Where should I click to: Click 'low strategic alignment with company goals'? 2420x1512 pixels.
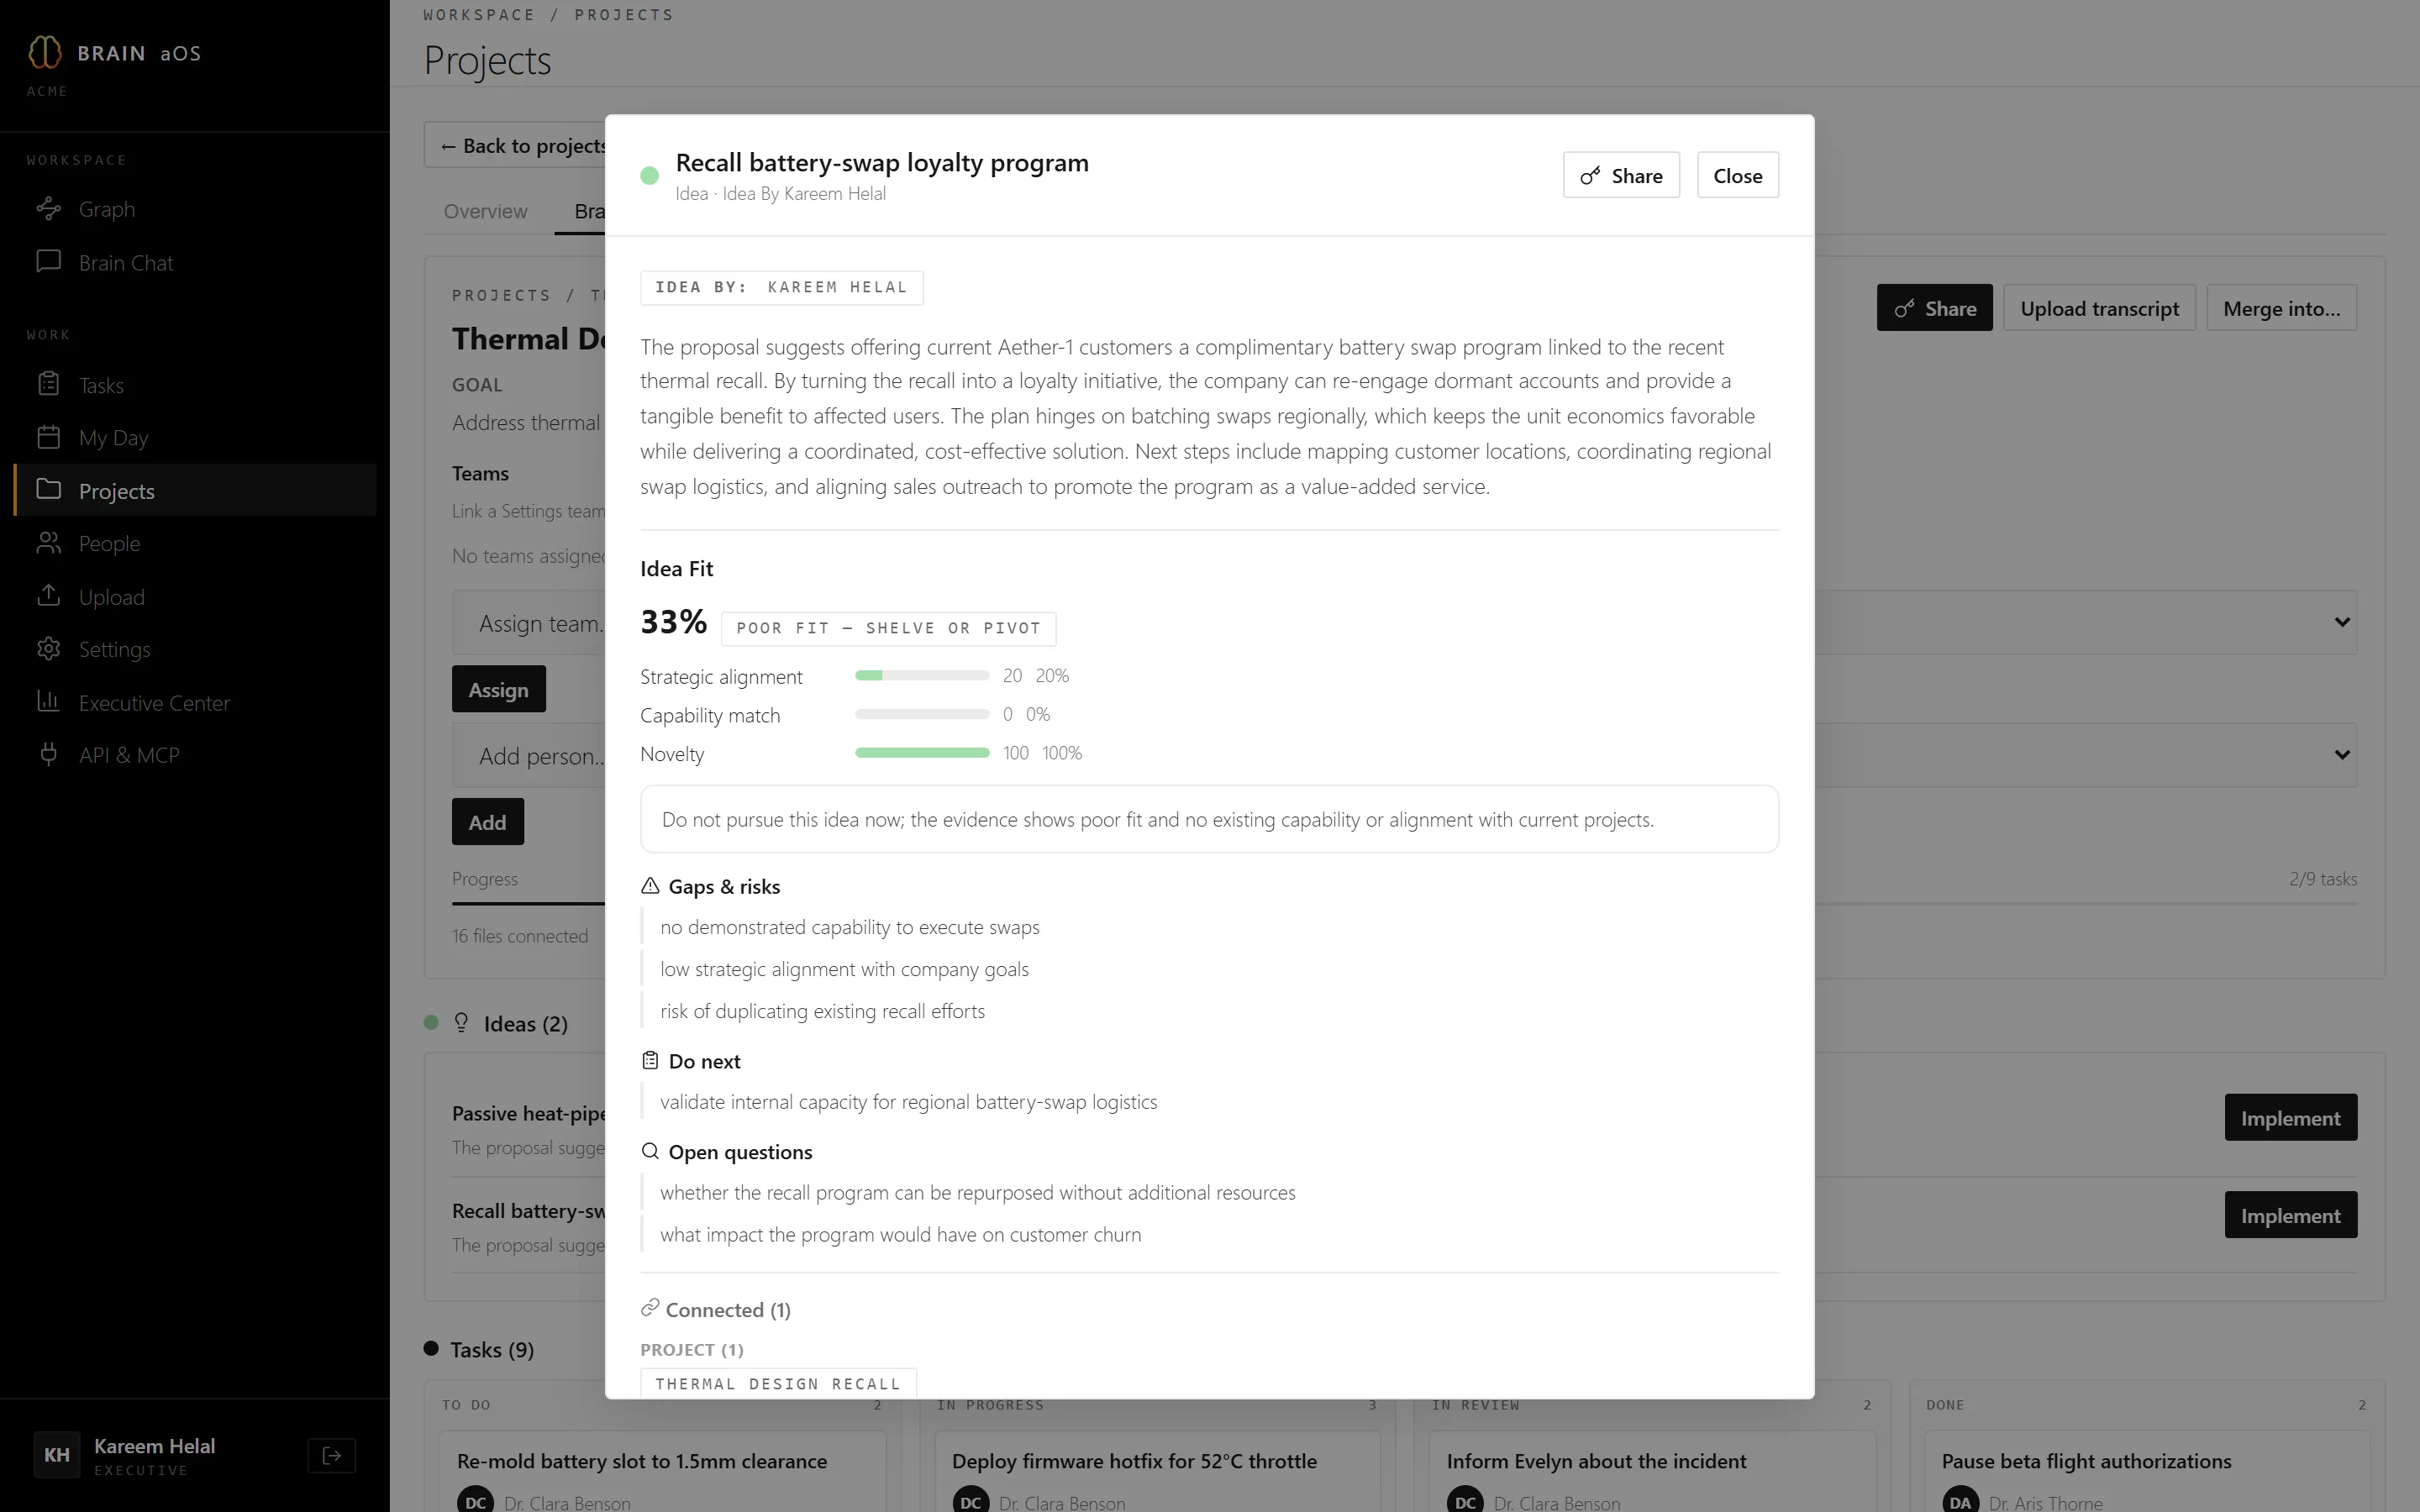pos(844,969)
